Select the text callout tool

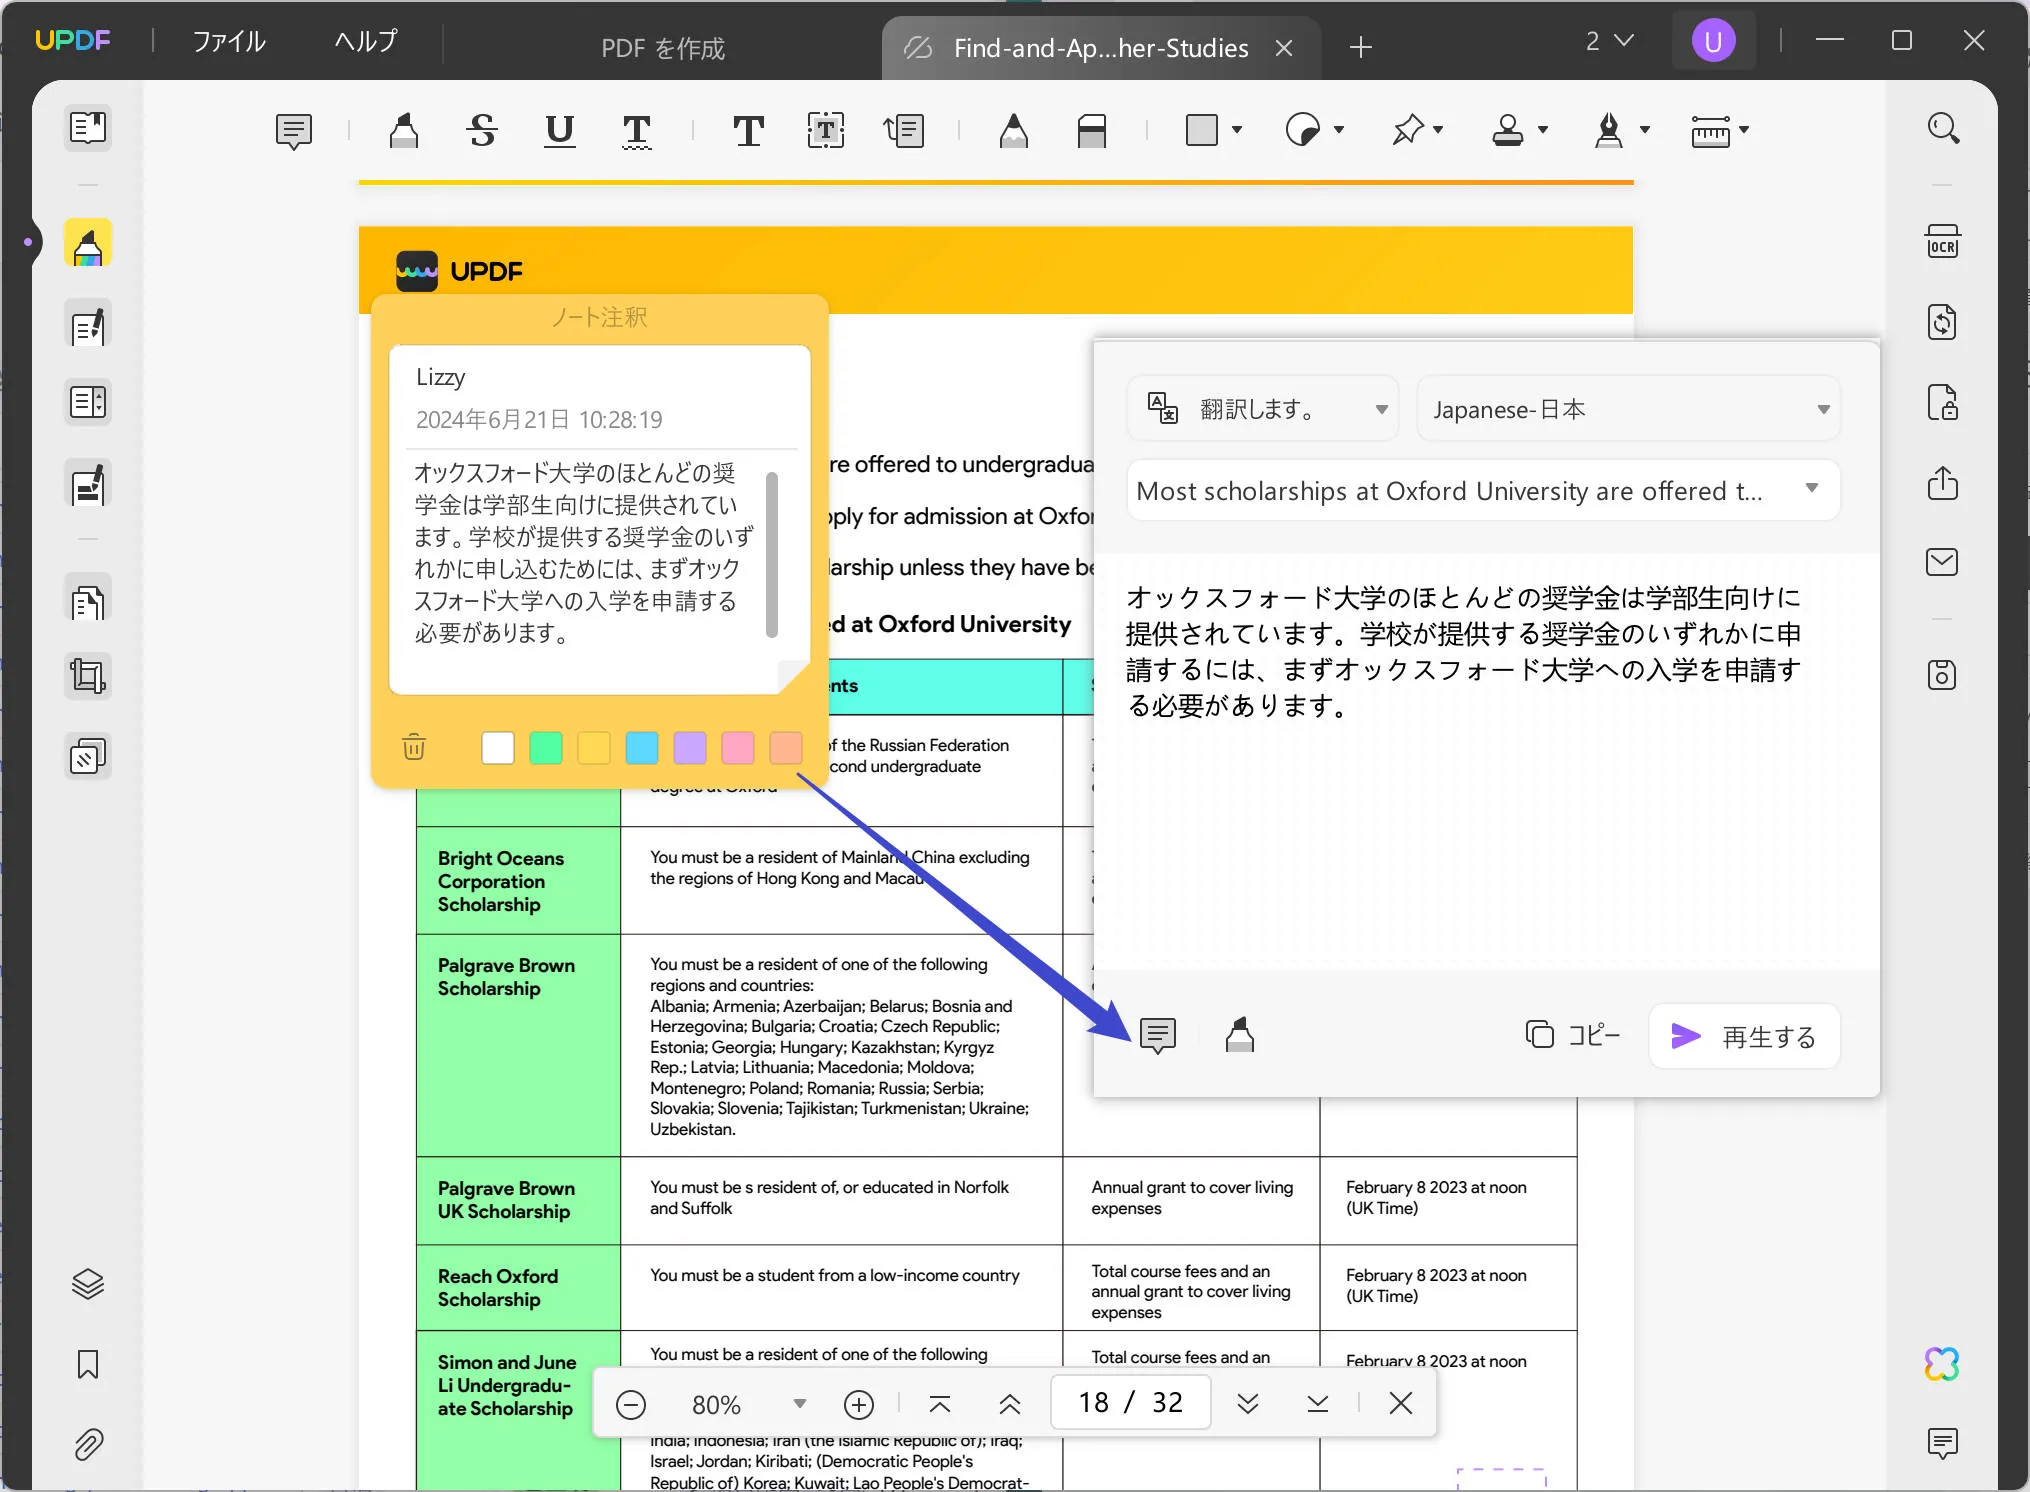pos(904,131)
